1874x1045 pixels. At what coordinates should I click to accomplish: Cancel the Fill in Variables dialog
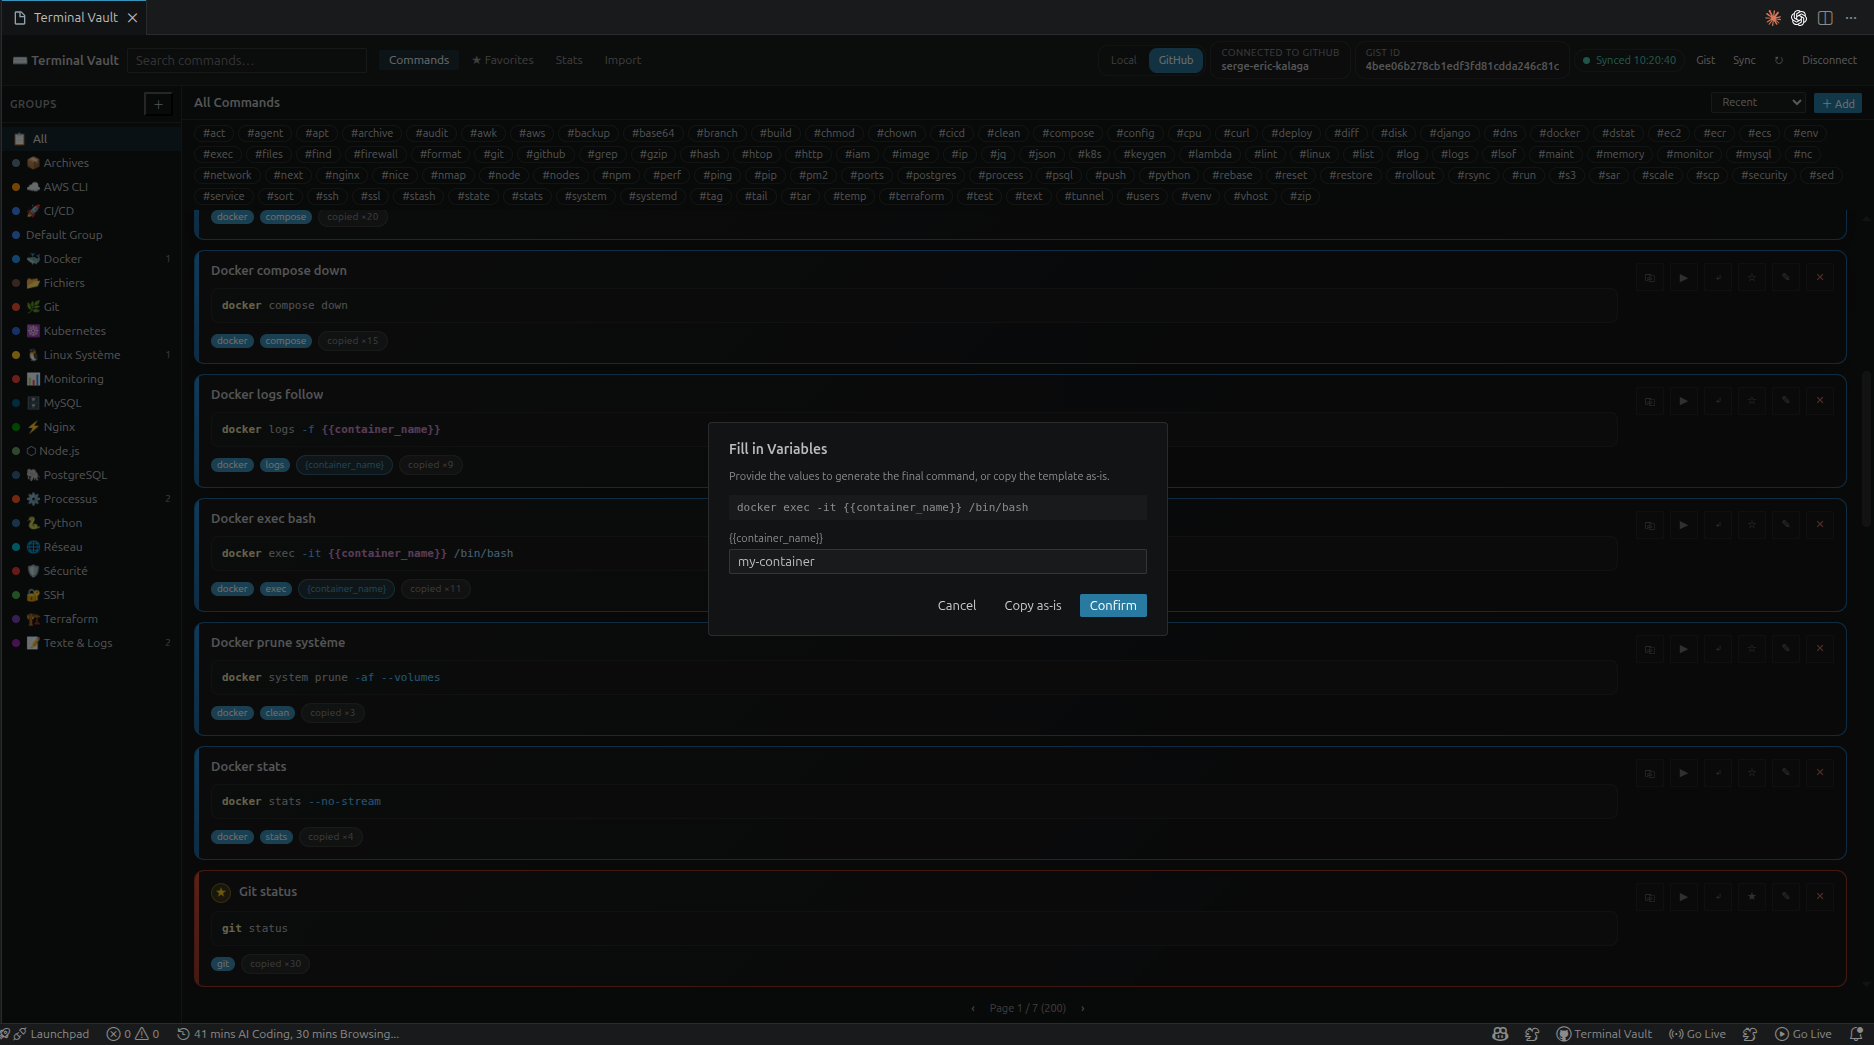click(956, 605)
